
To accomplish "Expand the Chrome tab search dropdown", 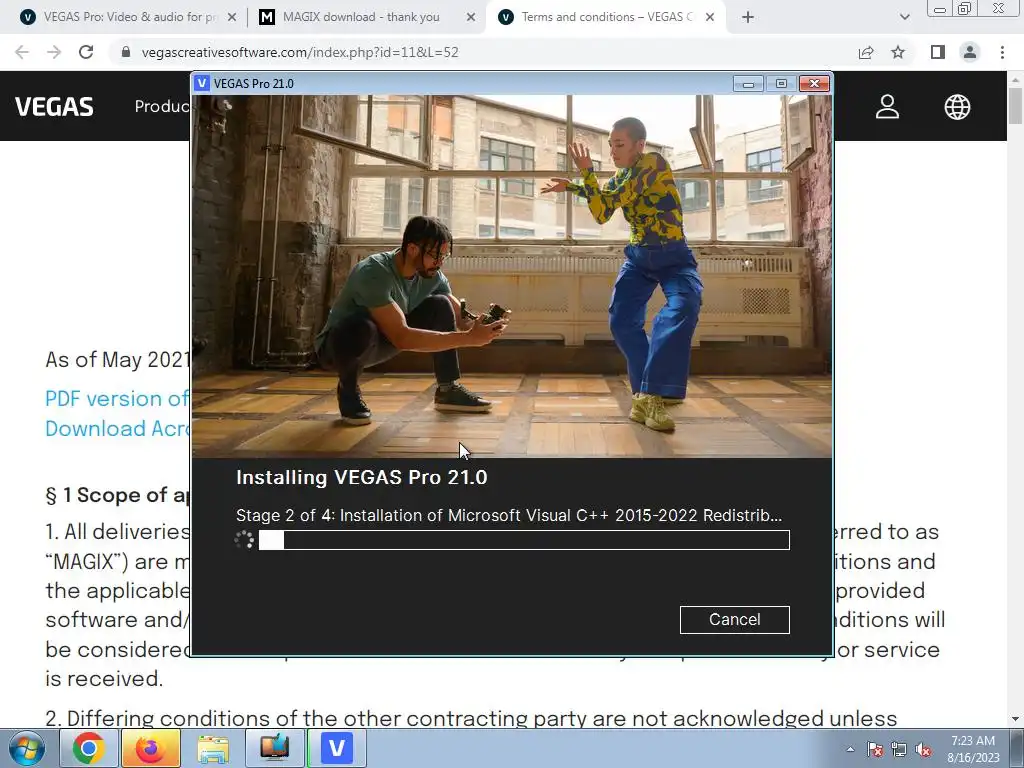I will pyautogui.click(x=904, y=18).
